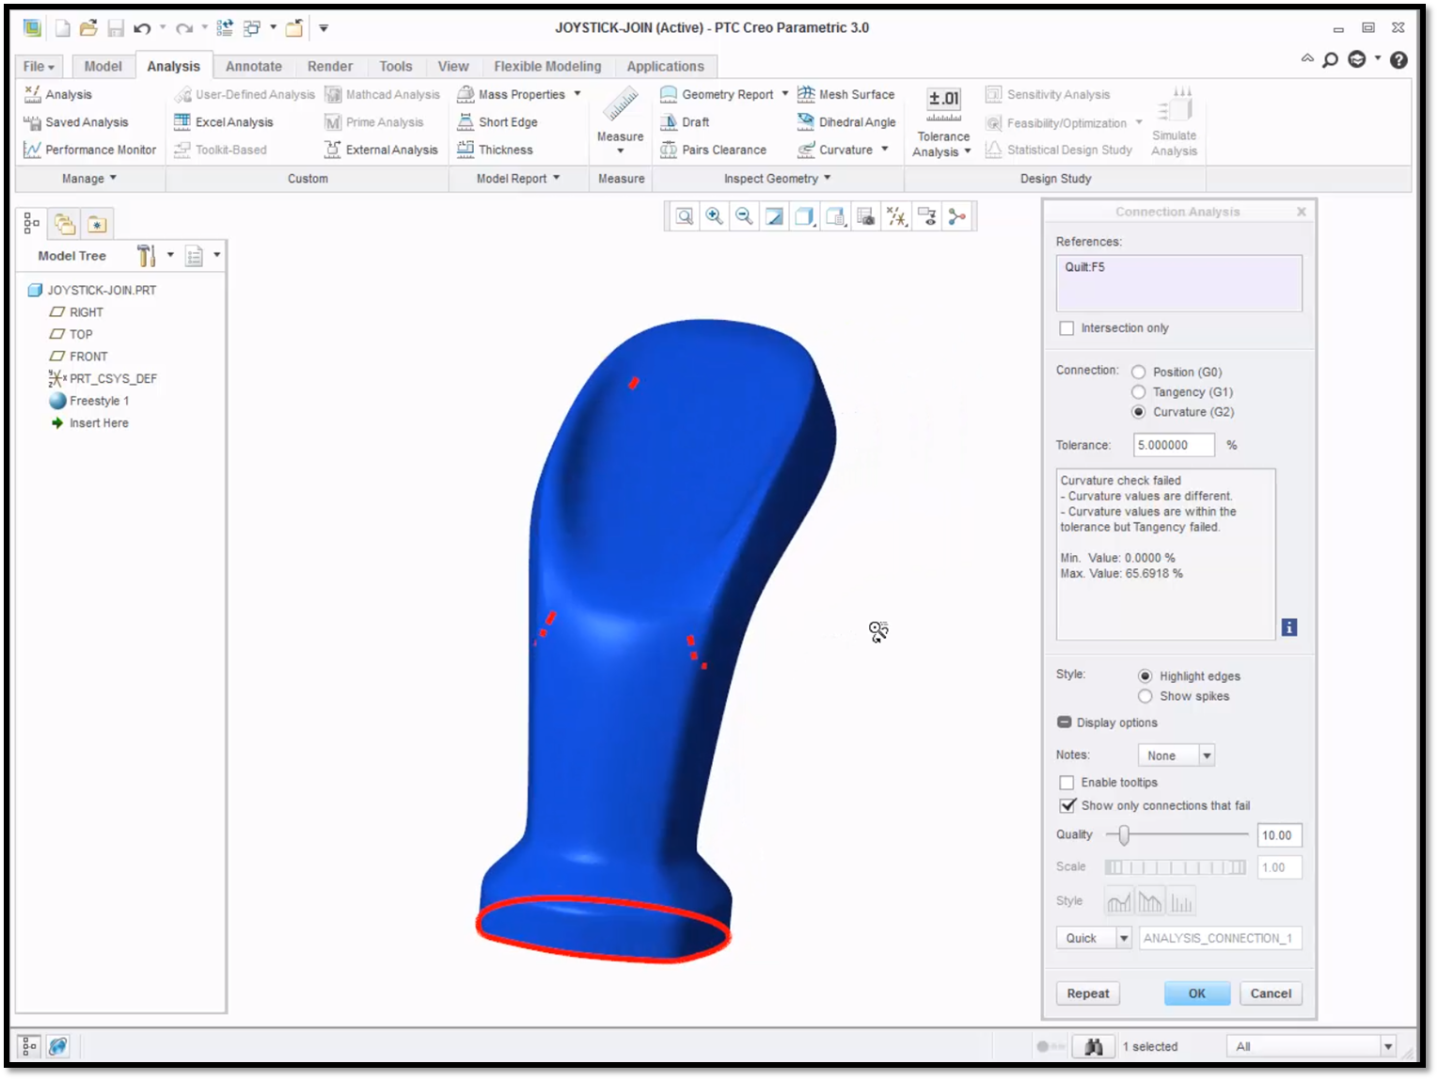Viewport: 1438px width, 1080px height.
Task: Choose Show spikes style
Action: (x=1145, y=696)
